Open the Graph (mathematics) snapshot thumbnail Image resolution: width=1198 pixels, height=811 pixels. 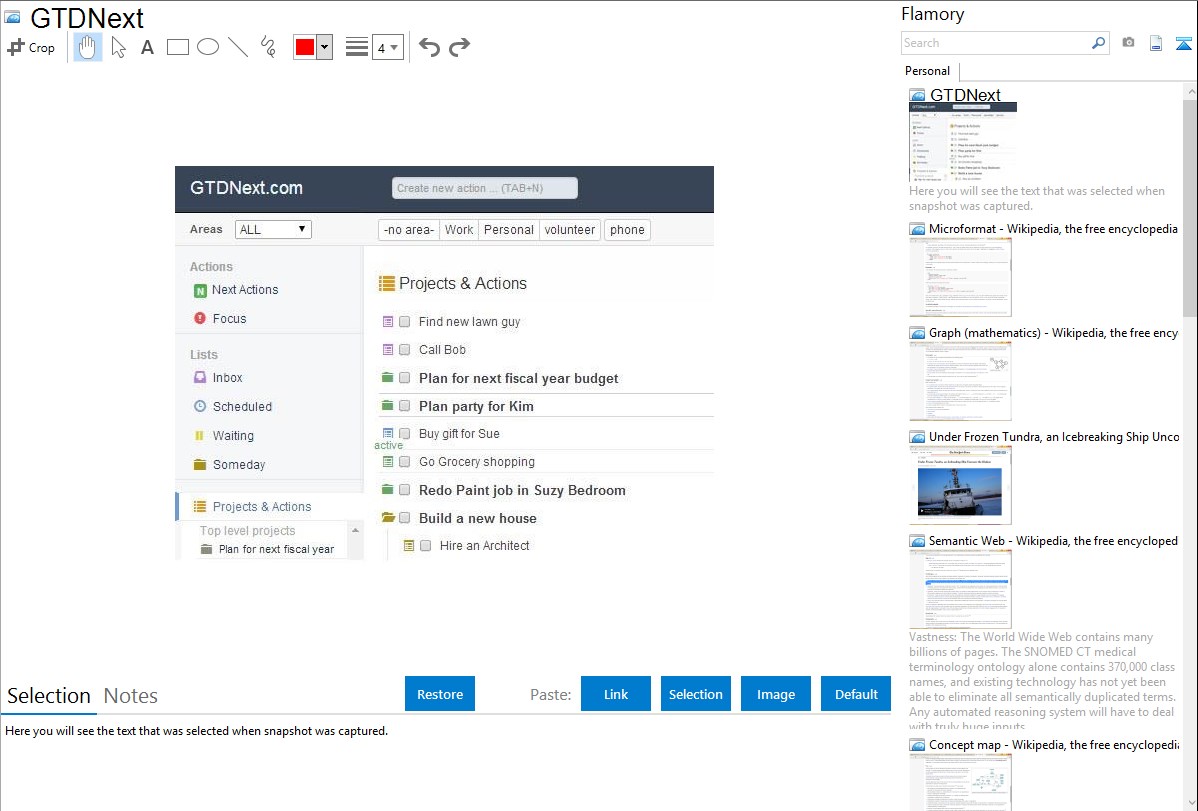(960, 381)
